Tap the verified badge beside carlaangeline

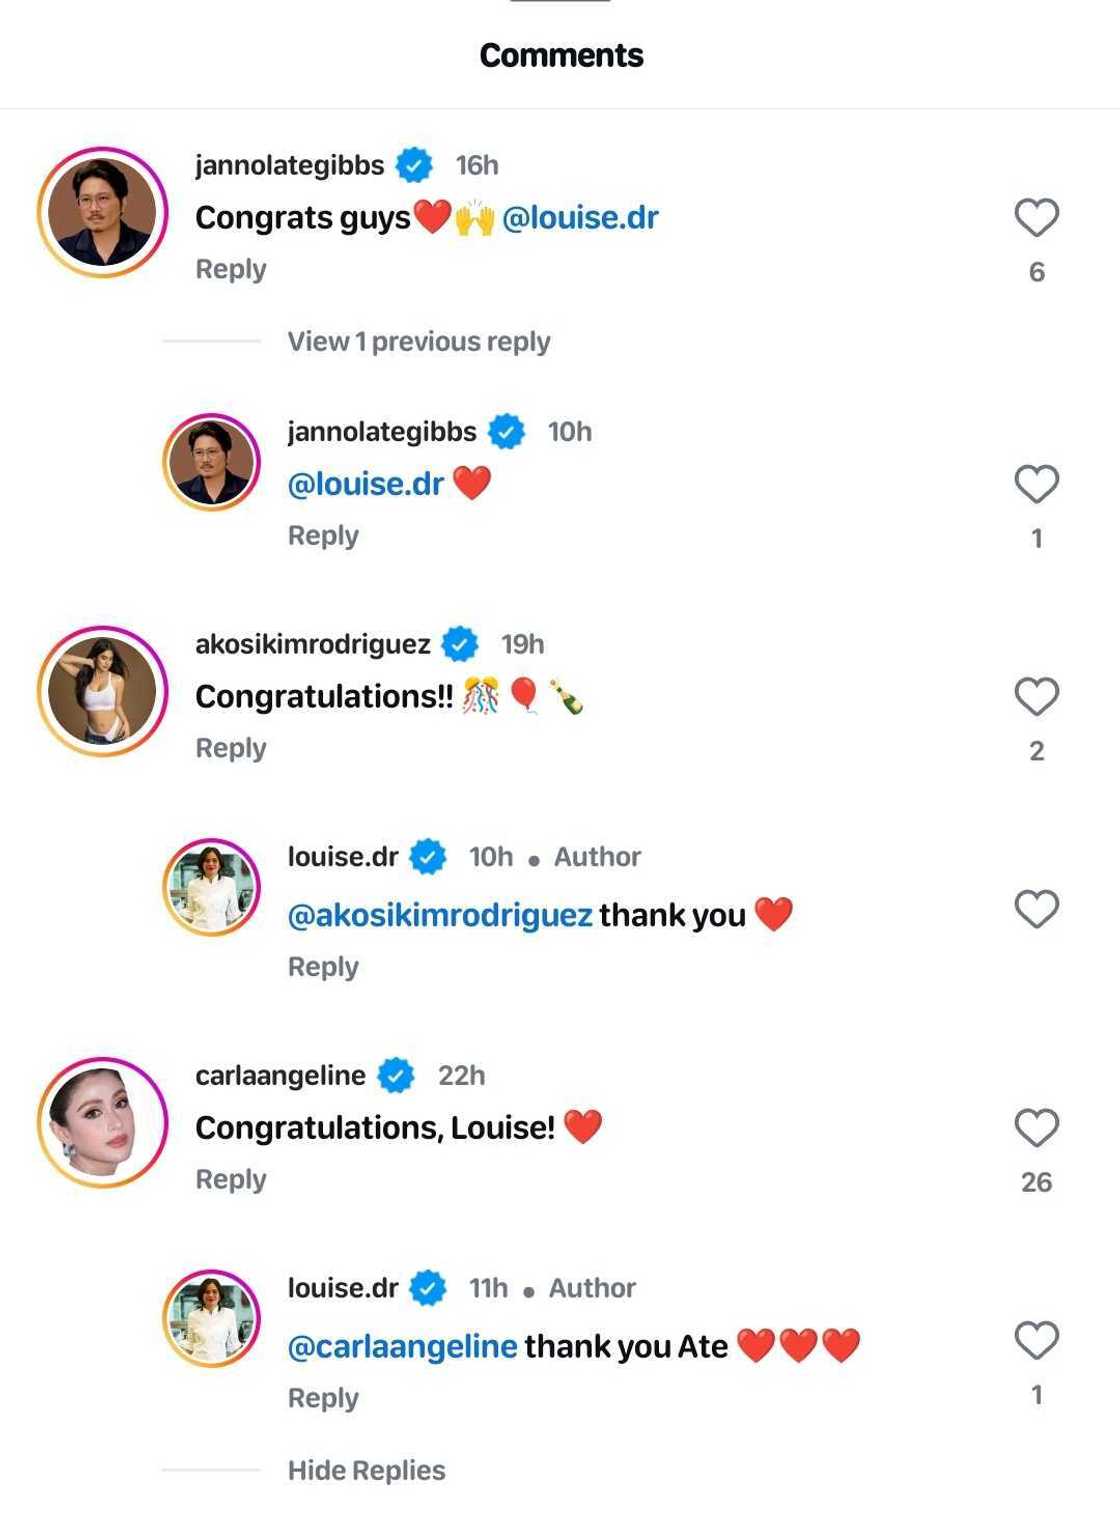point(396,1076)
